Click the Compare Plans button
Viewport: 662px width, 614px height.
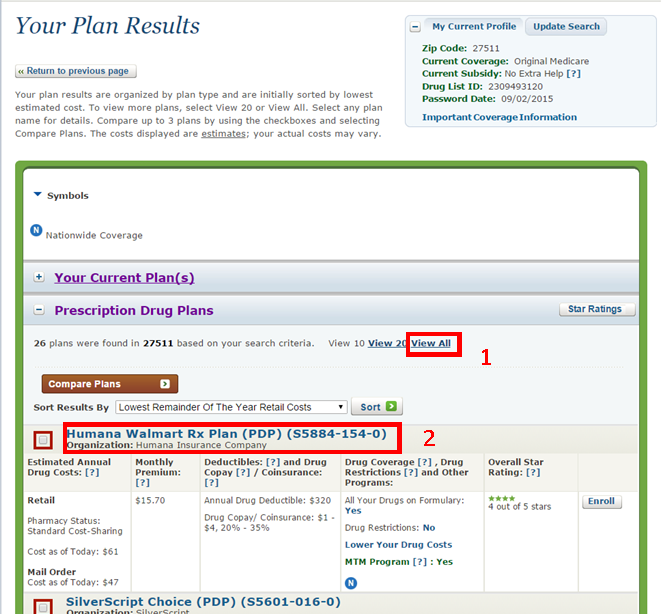coord(110,384)
